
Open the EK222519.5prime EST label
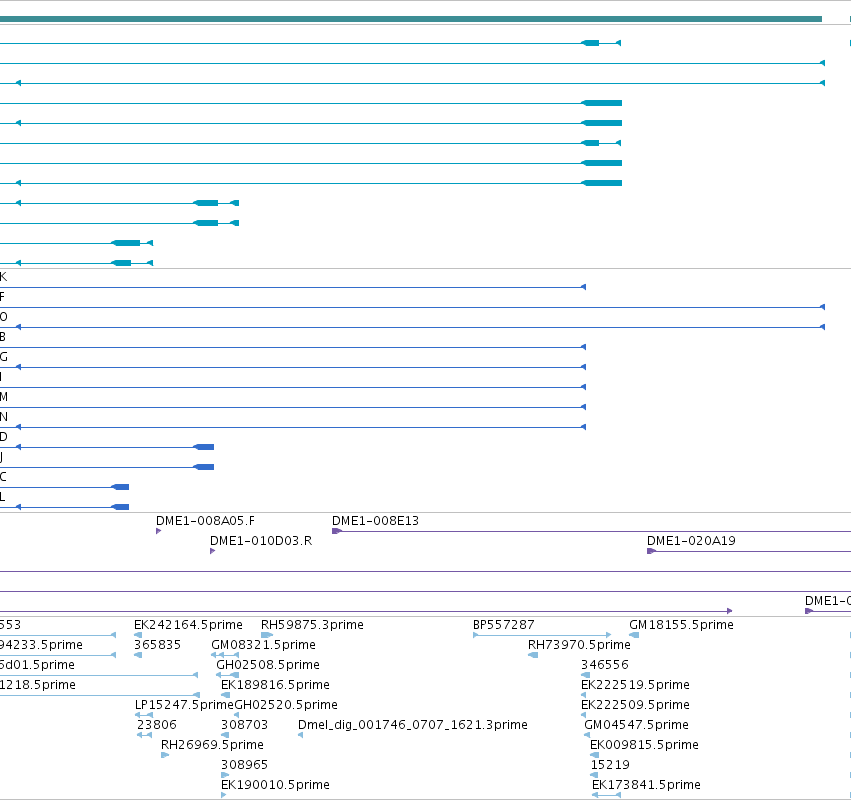coord(635,685)
